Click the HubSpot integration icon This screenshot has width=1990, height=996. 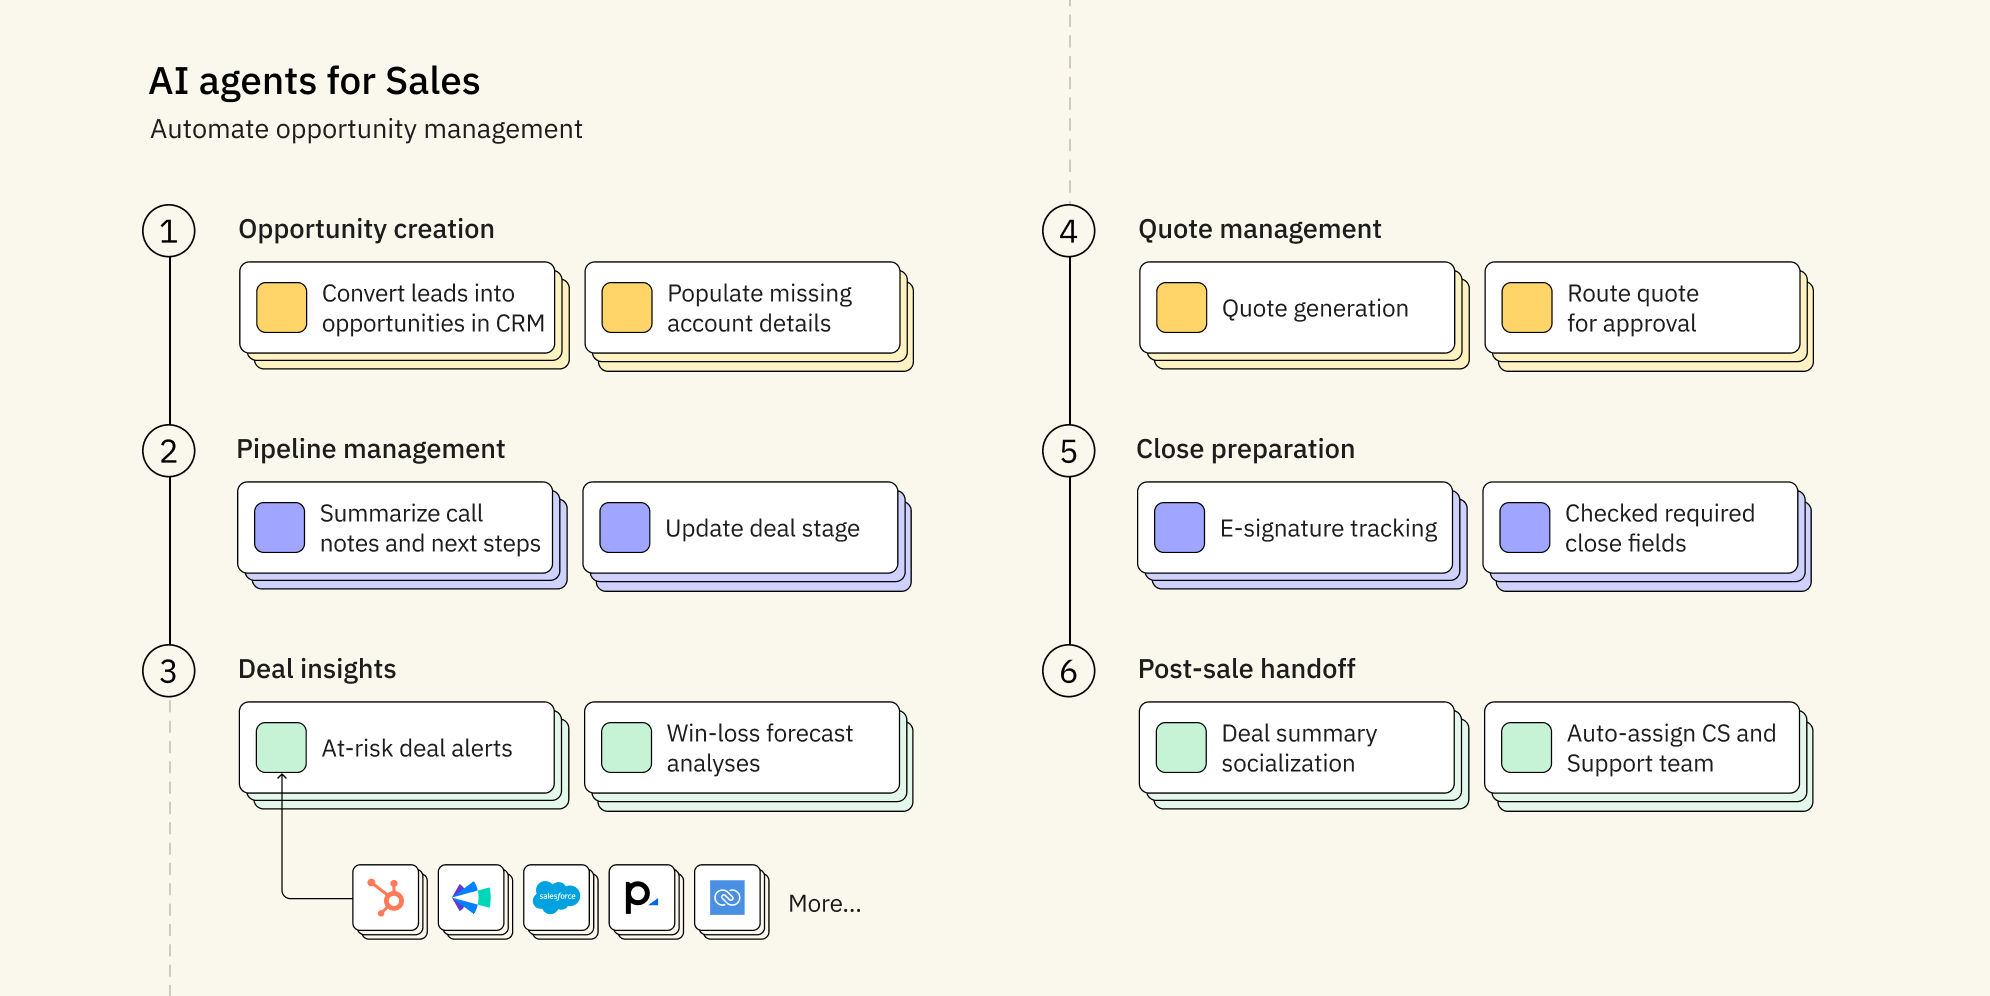point(386,897)
